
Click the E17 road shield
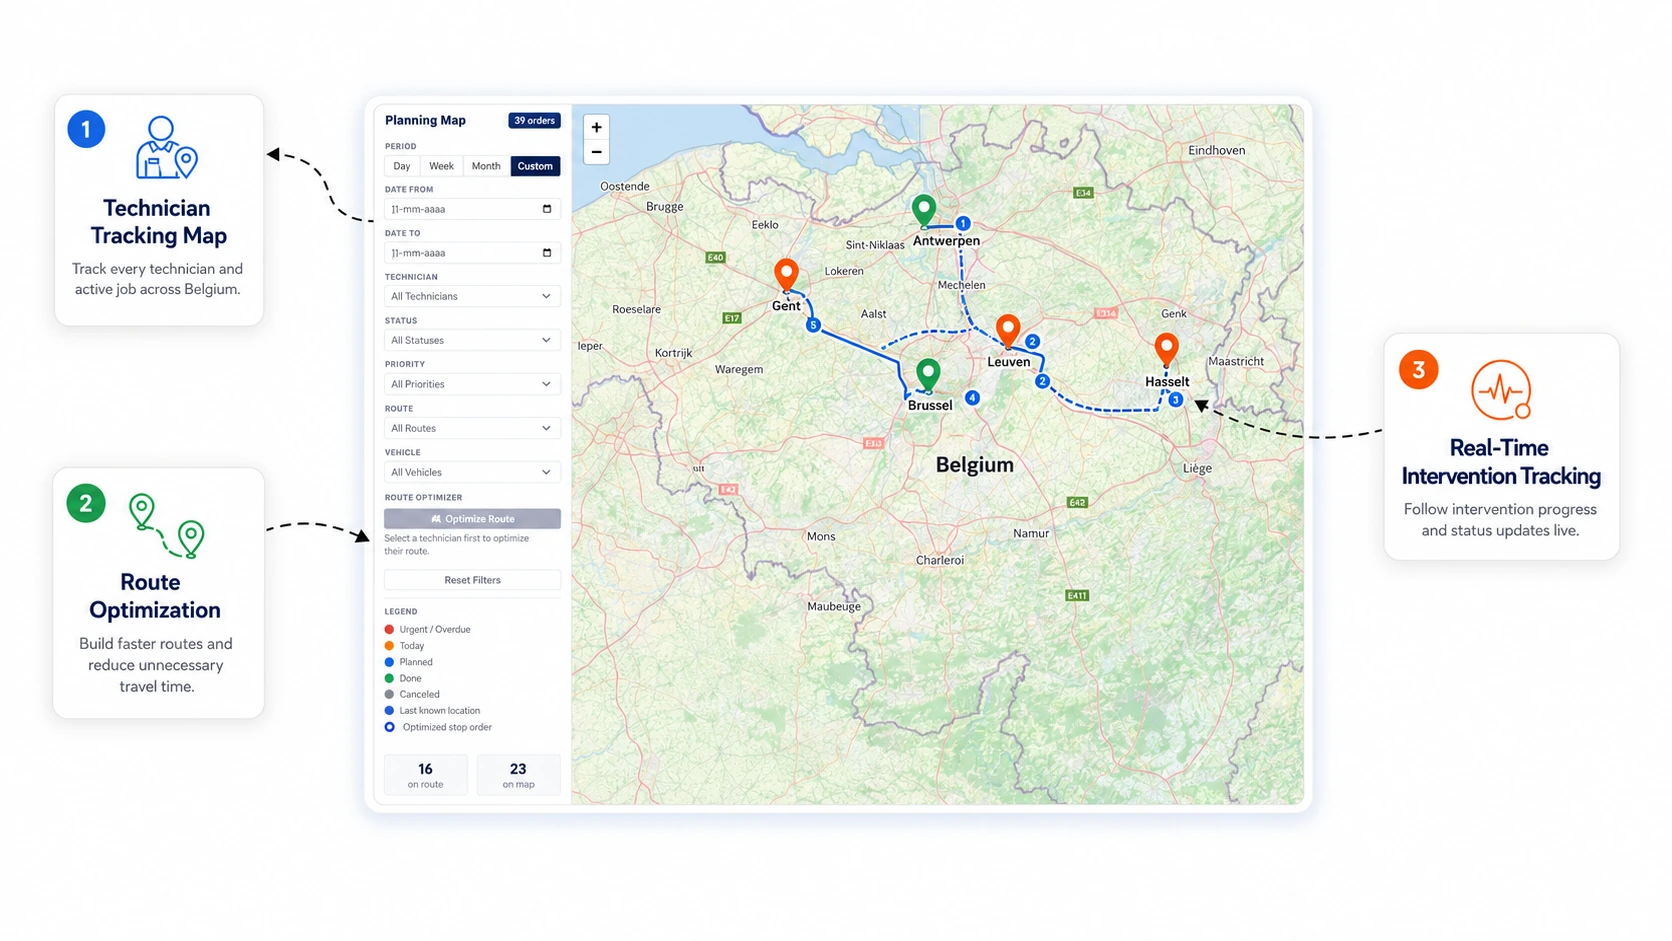[x=732, y=319]
